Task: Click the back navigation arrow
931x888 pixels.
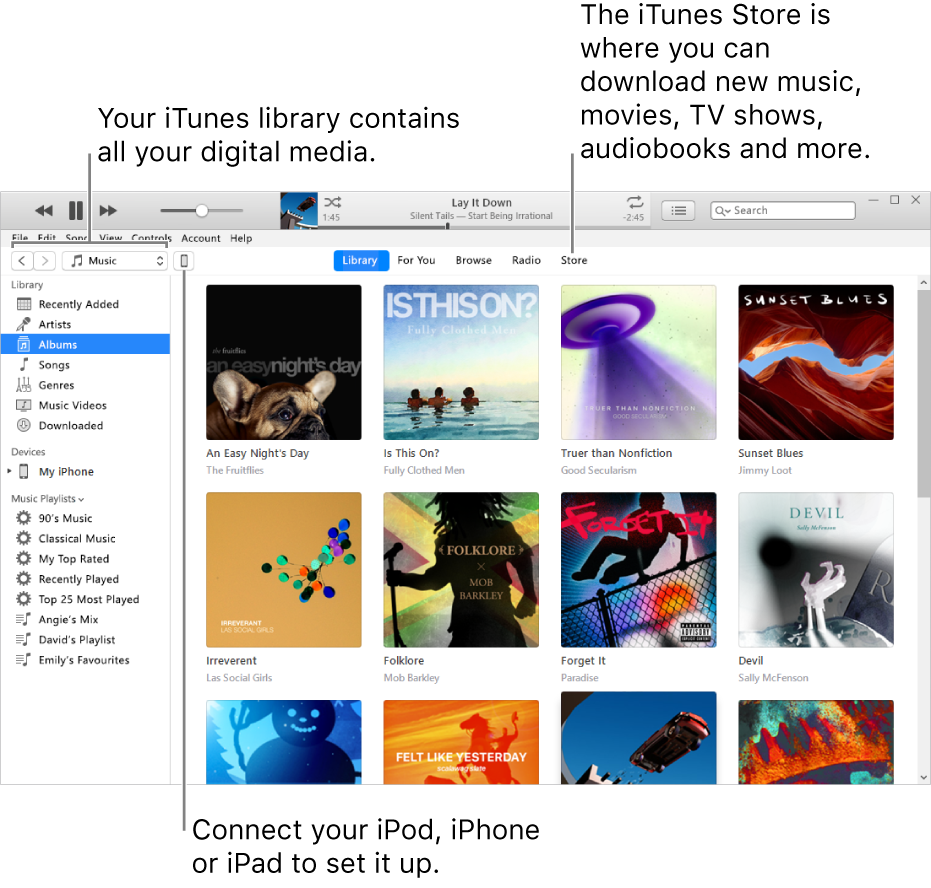Action: (x=21, y=260)
